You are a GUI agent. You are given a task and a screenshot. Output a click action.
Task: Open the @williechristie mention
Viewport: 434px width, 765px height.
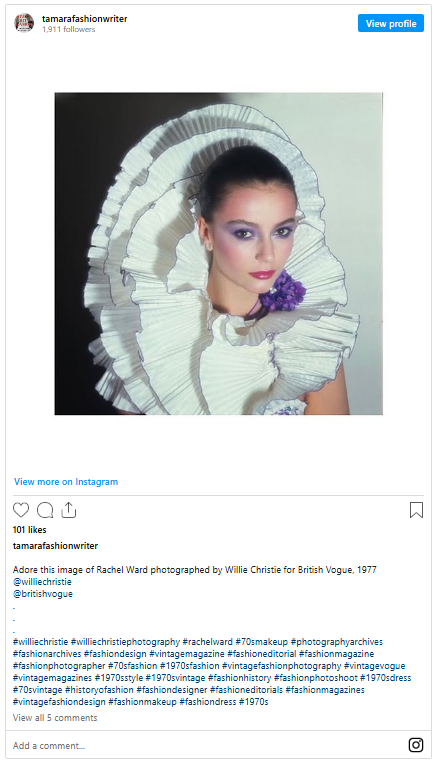coord(42,582)
